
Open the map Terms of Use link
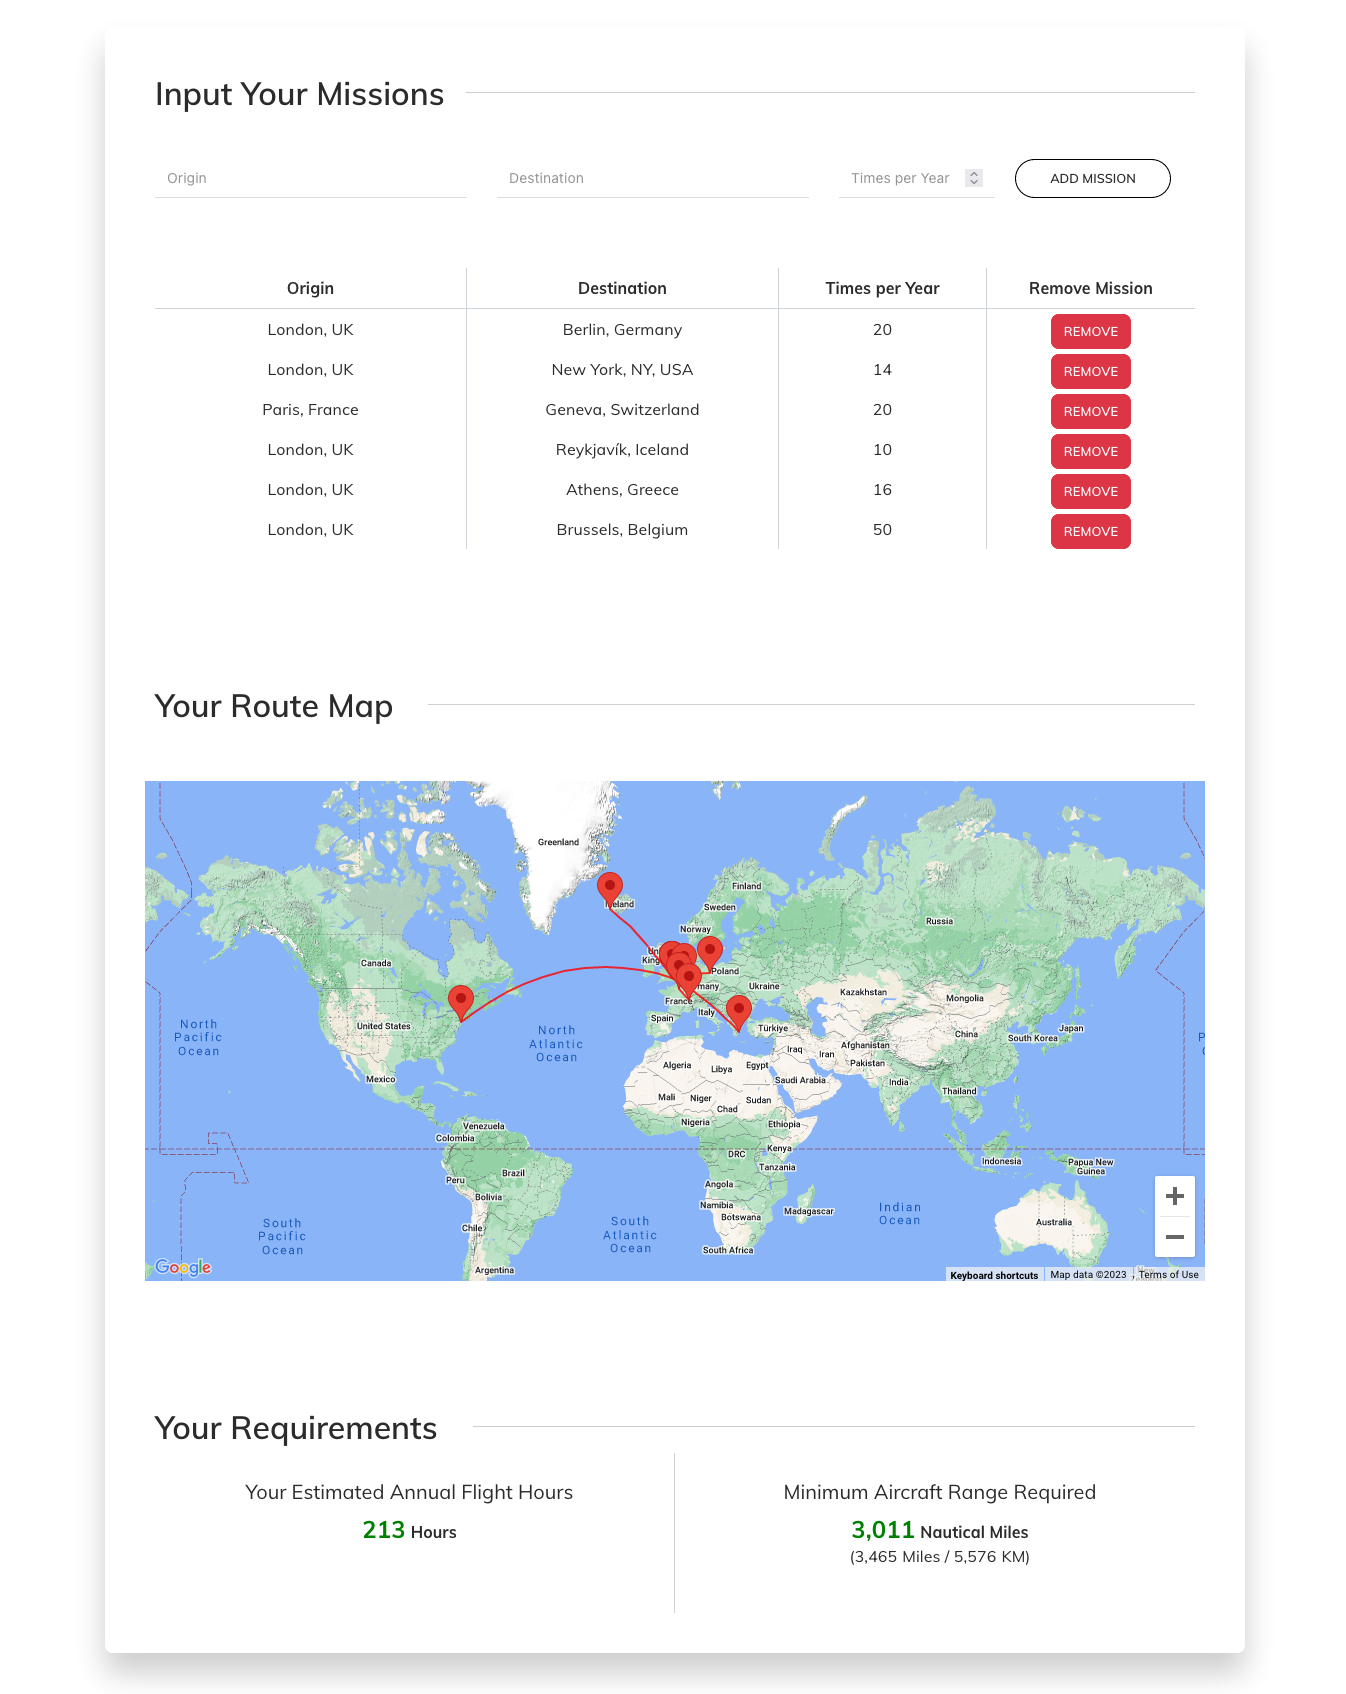coord(1168,1275)
